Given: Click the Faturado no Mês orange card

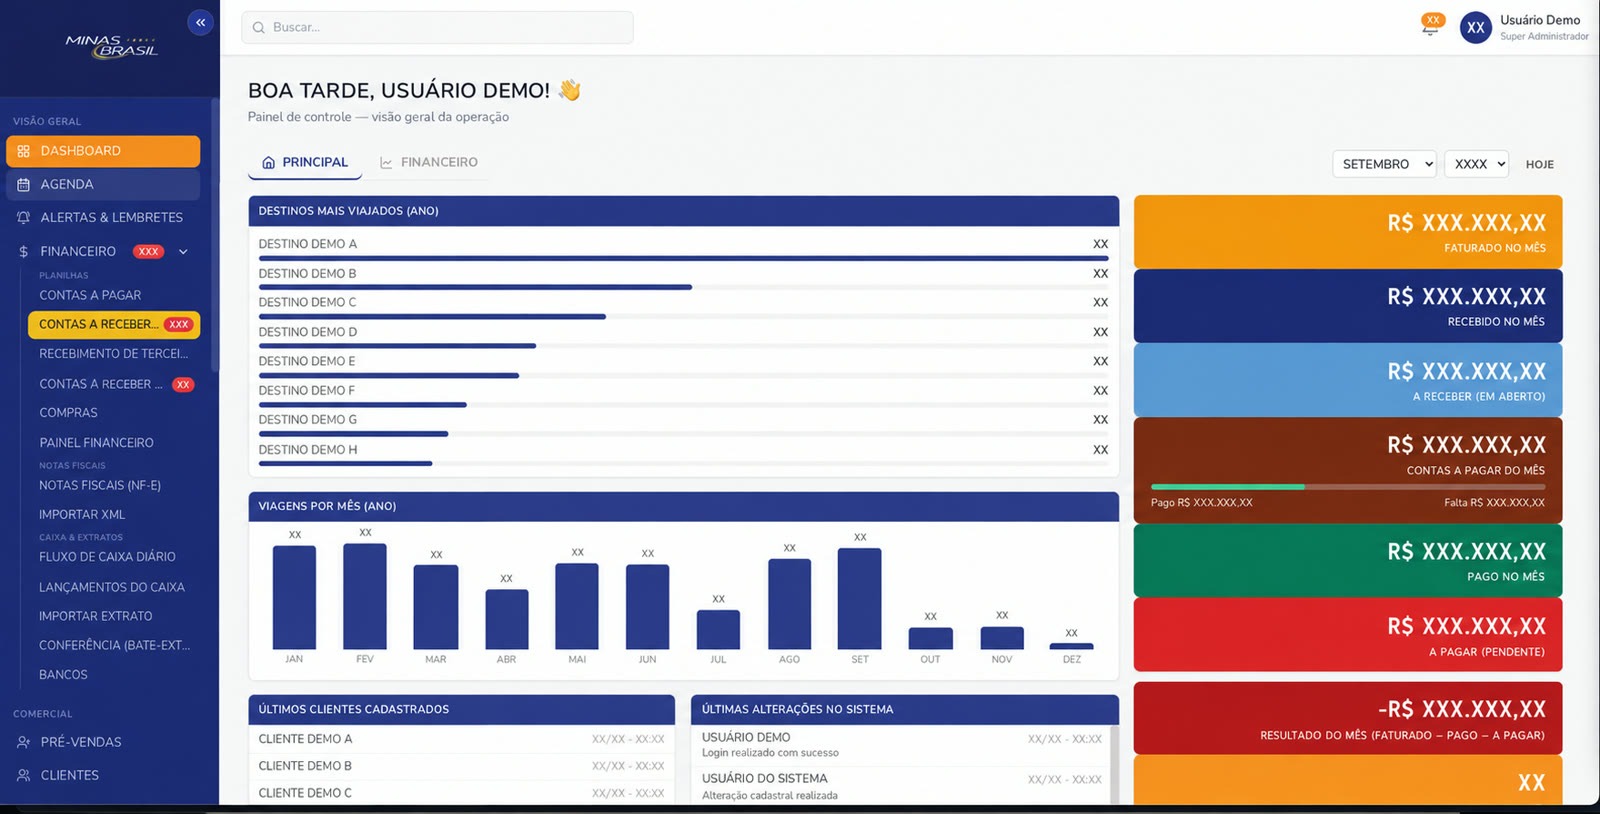Looking at the screenshot, I should [x=1348, y=232].
